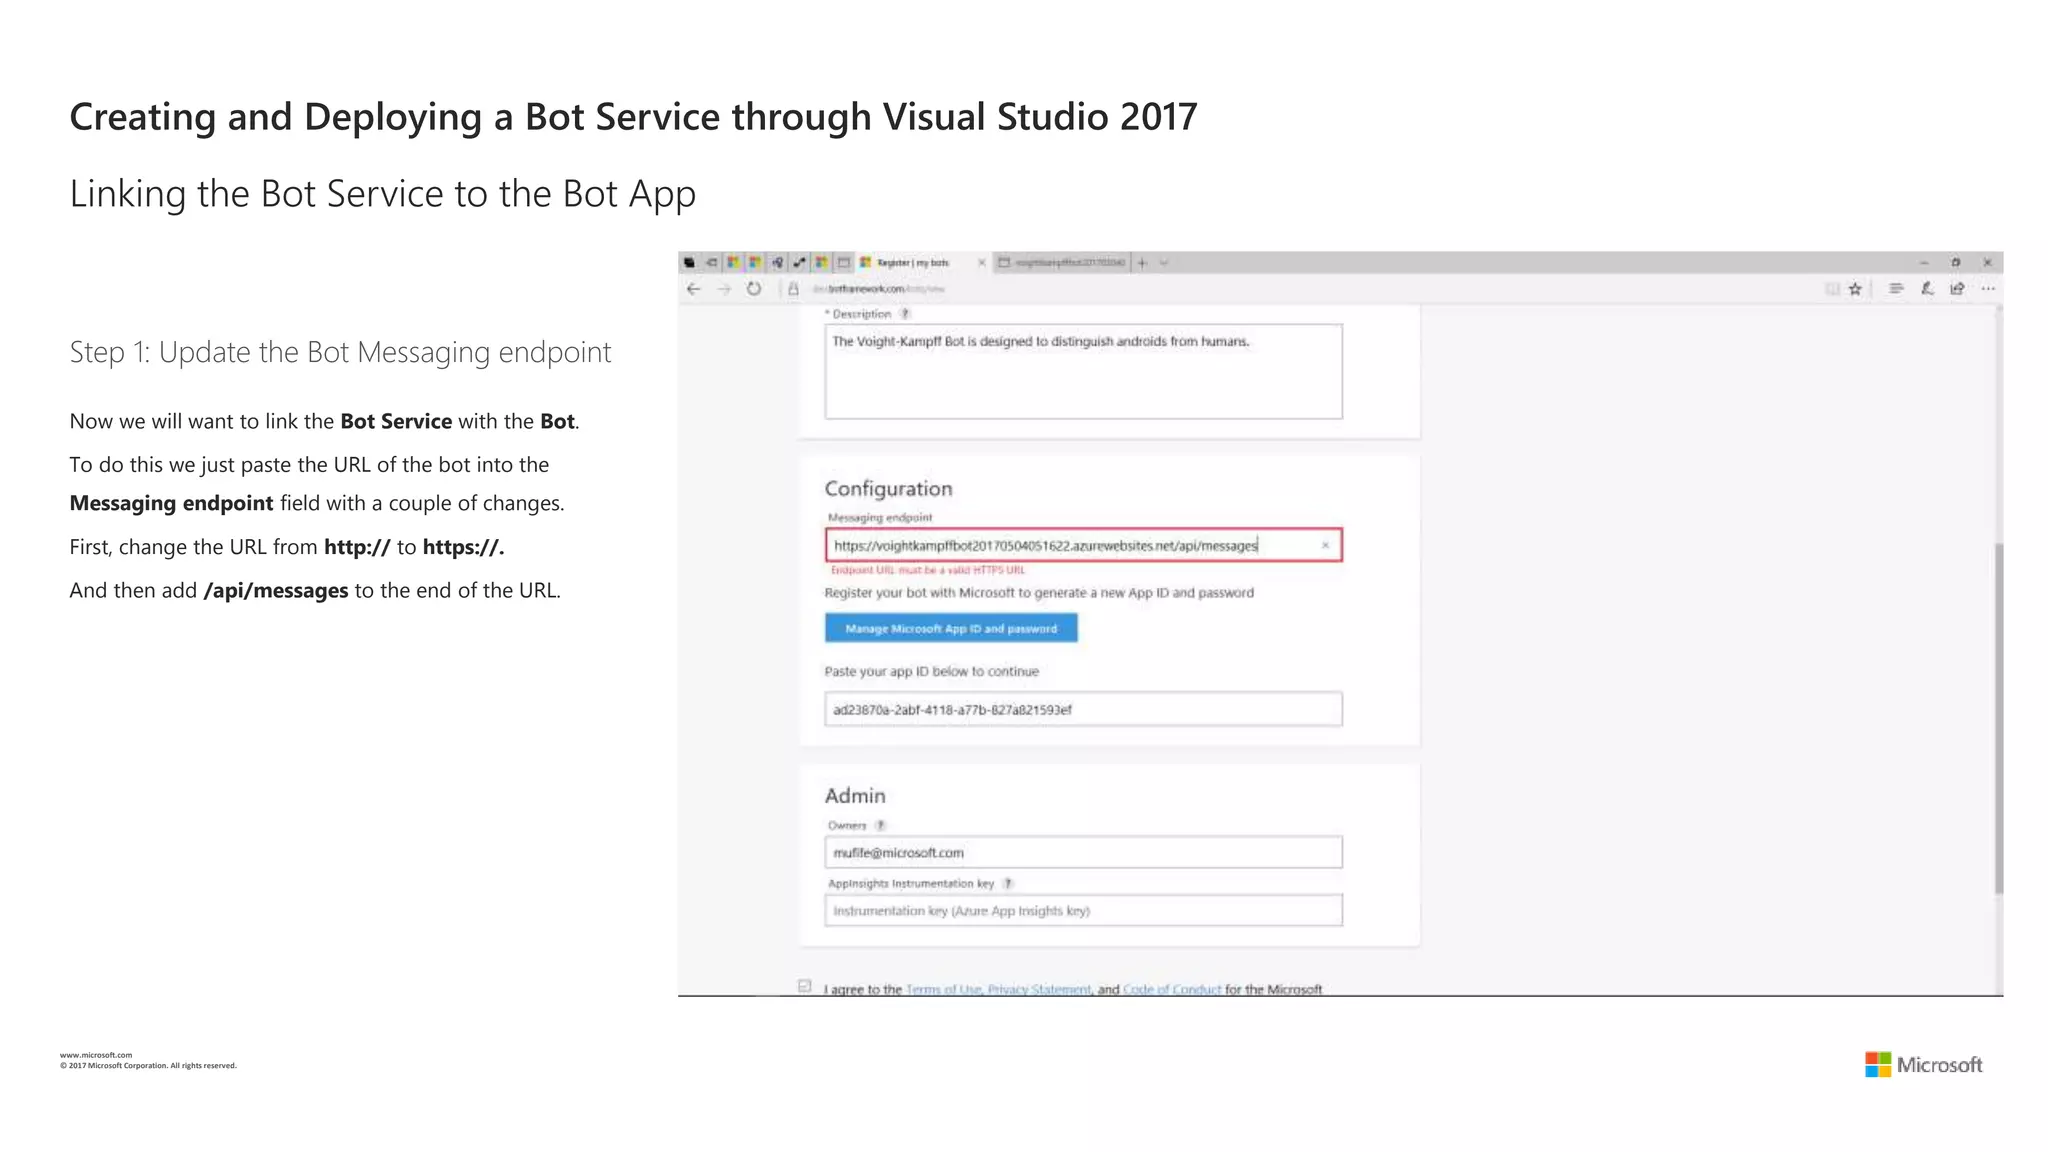Click the Make a Web Note pen icon
The image size is (2048, 1152).
[x=1926, y=289]
